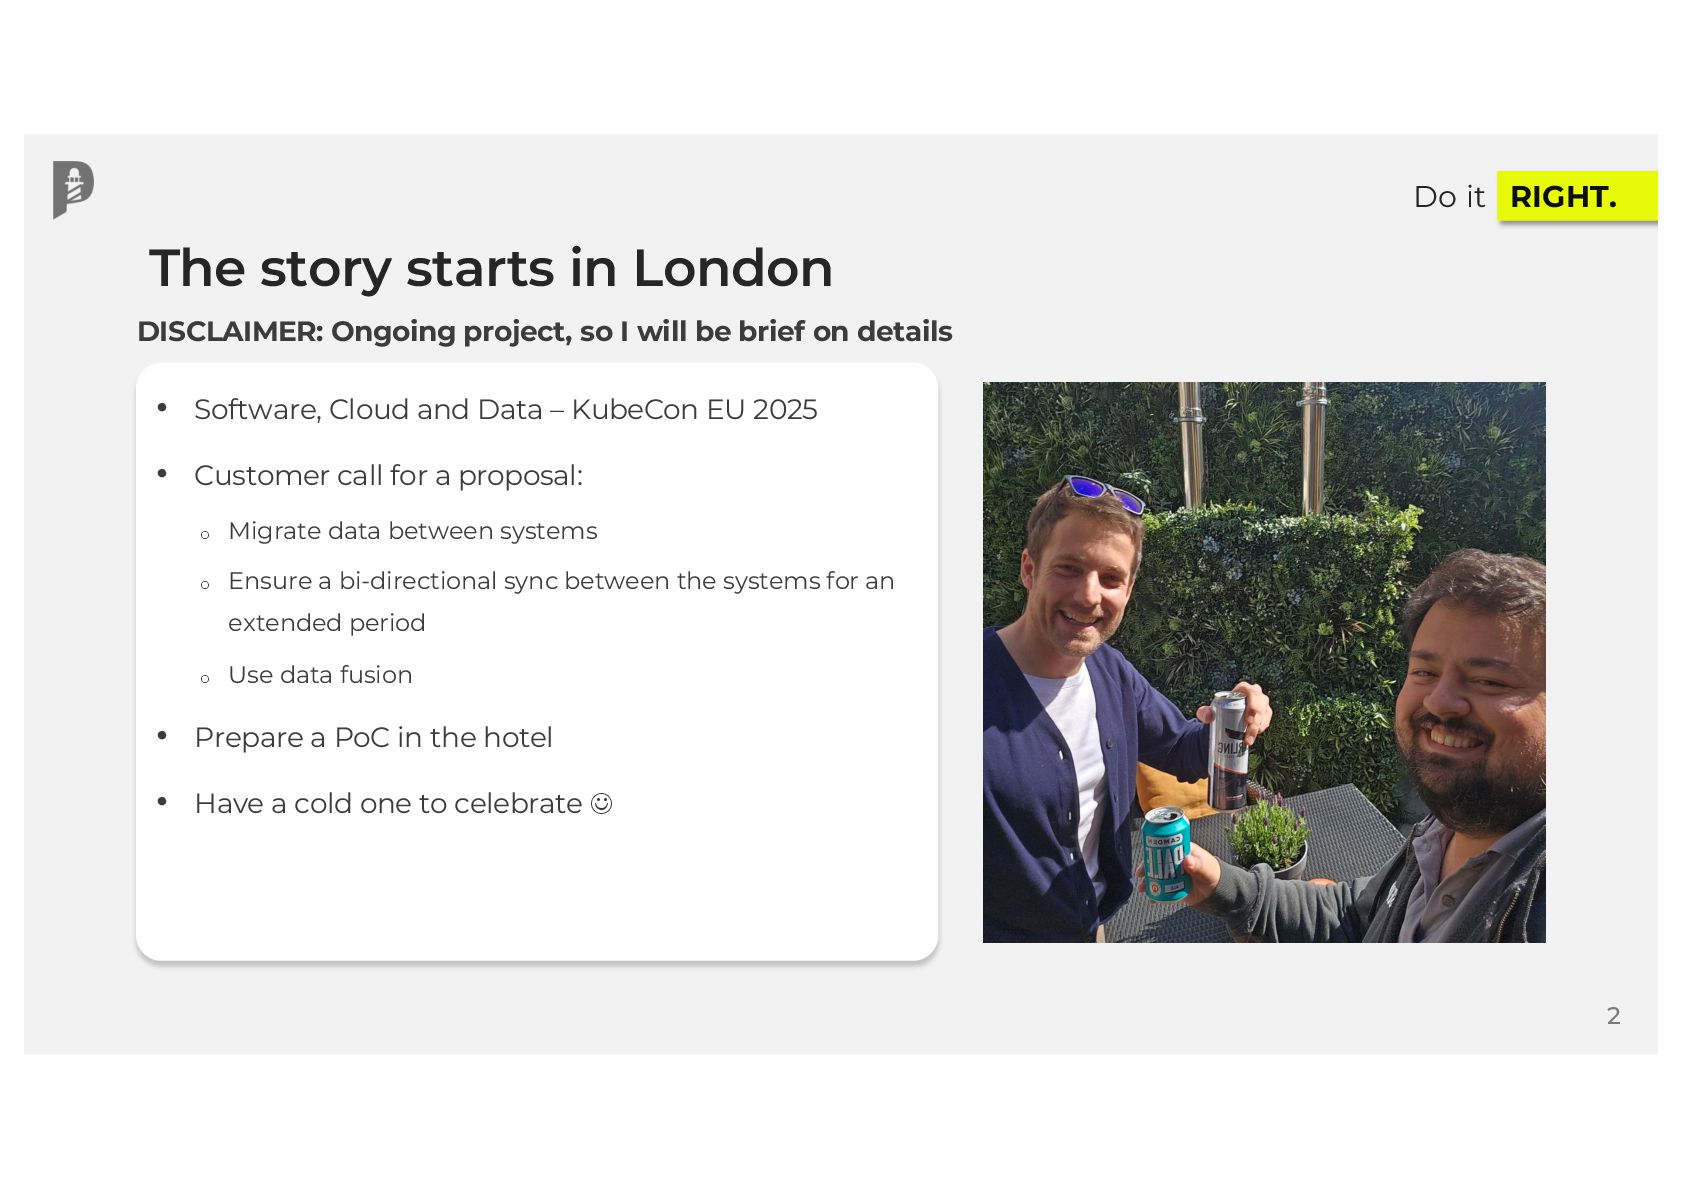Screen dimensions: 1684x1191
Task: Select "Migrate data between systems" sub-bullet
Action: 412,531
